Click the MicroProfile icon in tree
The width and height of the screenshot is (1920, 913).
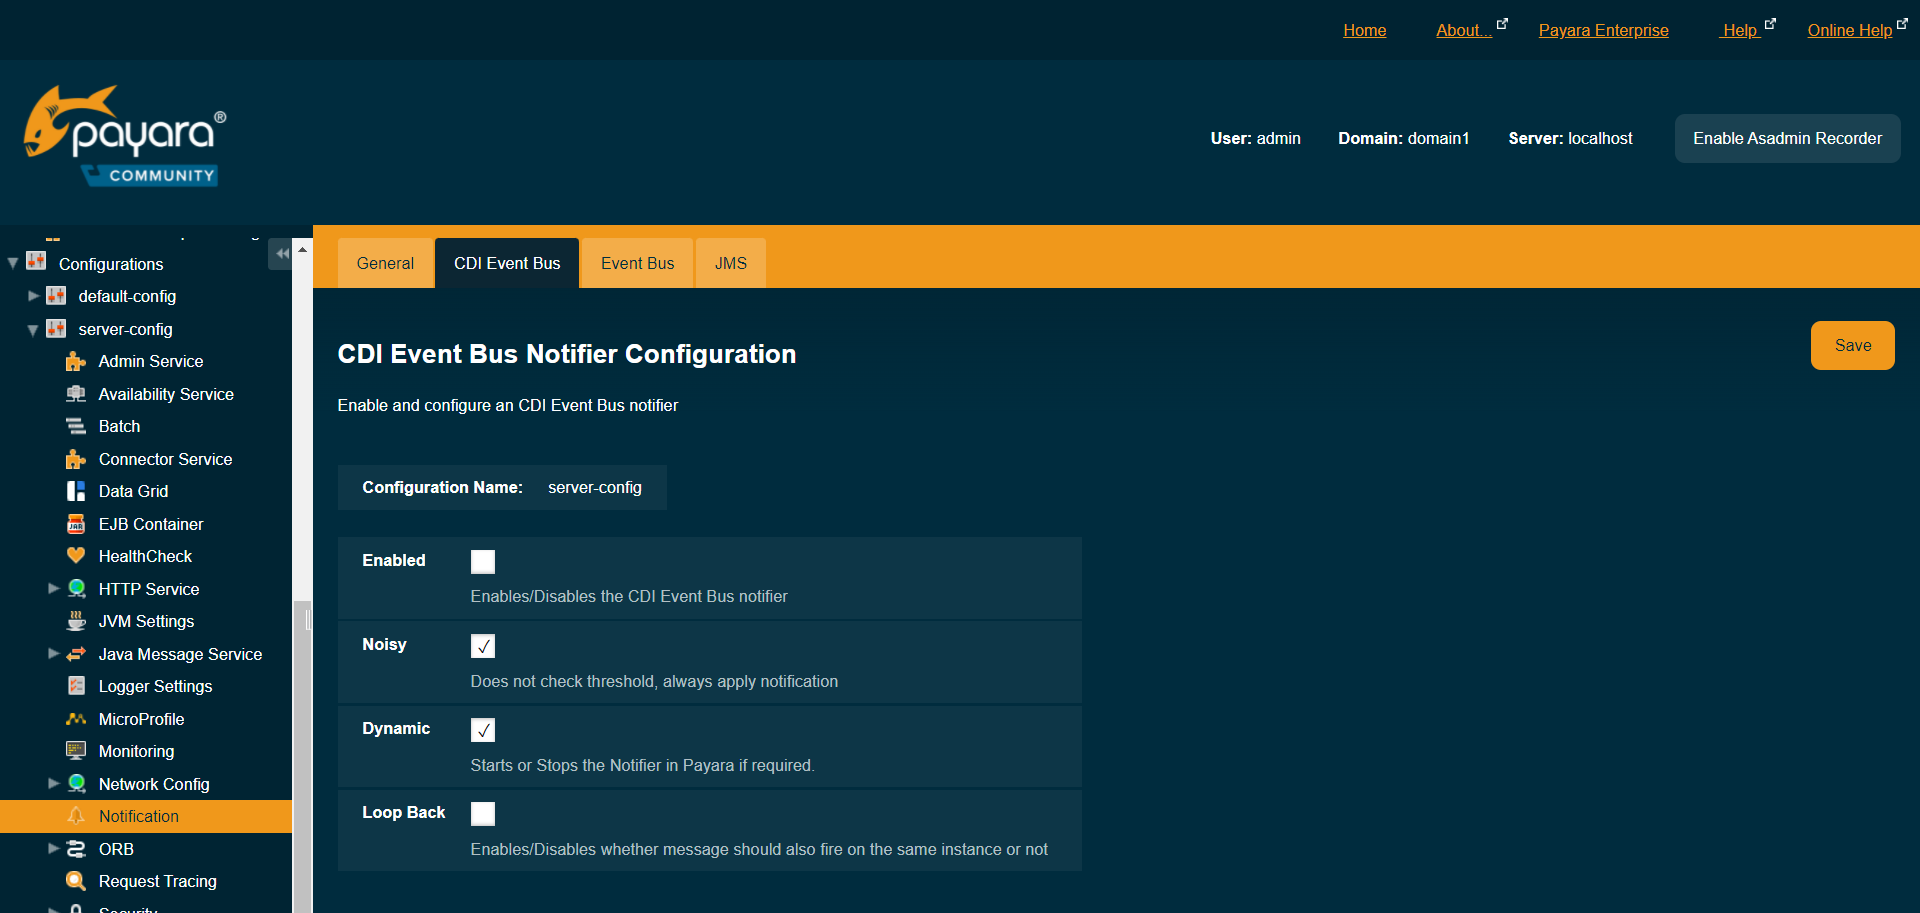click(x=76, y=719)
